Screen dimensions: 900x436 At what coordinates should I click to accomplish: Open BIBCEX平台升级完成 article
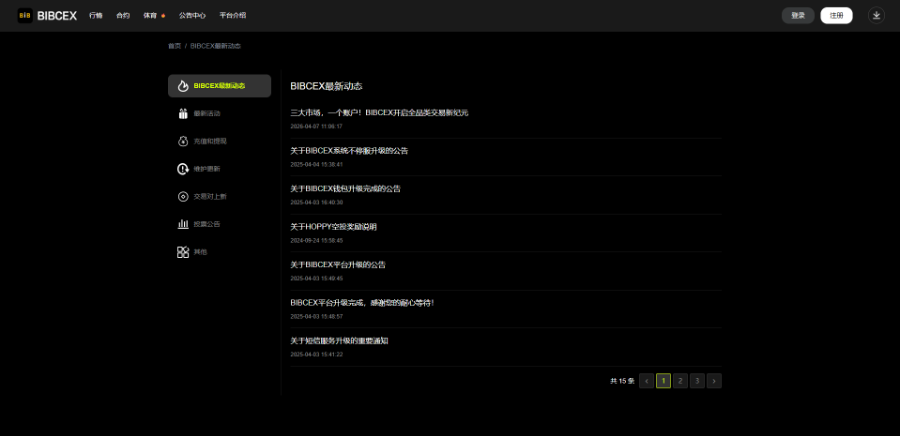[363, 303]
